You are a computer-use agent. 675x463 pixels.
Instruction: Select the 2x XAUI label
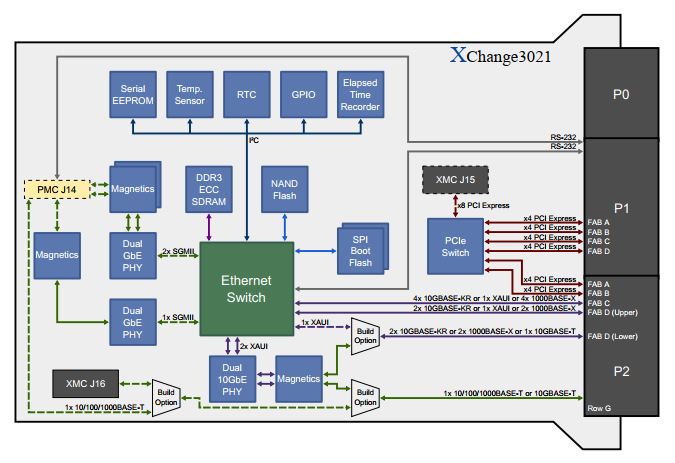pos(254,346)
